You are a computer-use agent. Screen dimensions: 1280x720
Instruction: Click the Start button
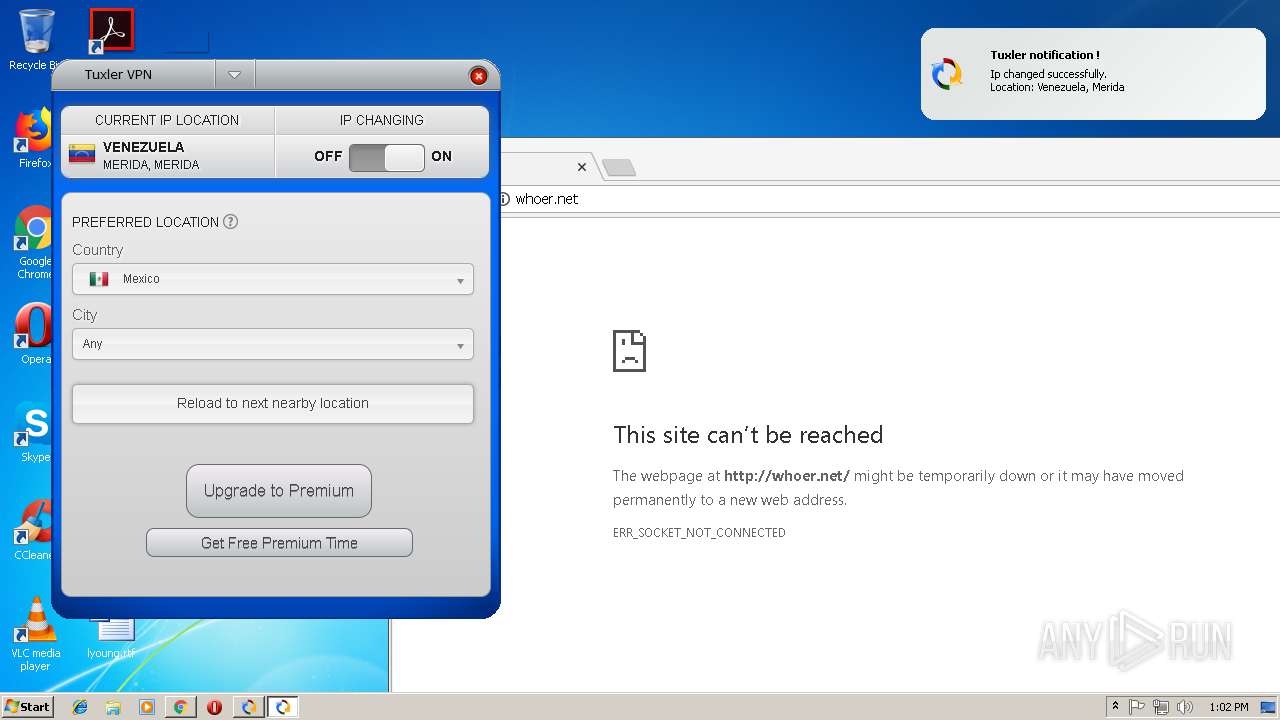click(x=27, y=707)
